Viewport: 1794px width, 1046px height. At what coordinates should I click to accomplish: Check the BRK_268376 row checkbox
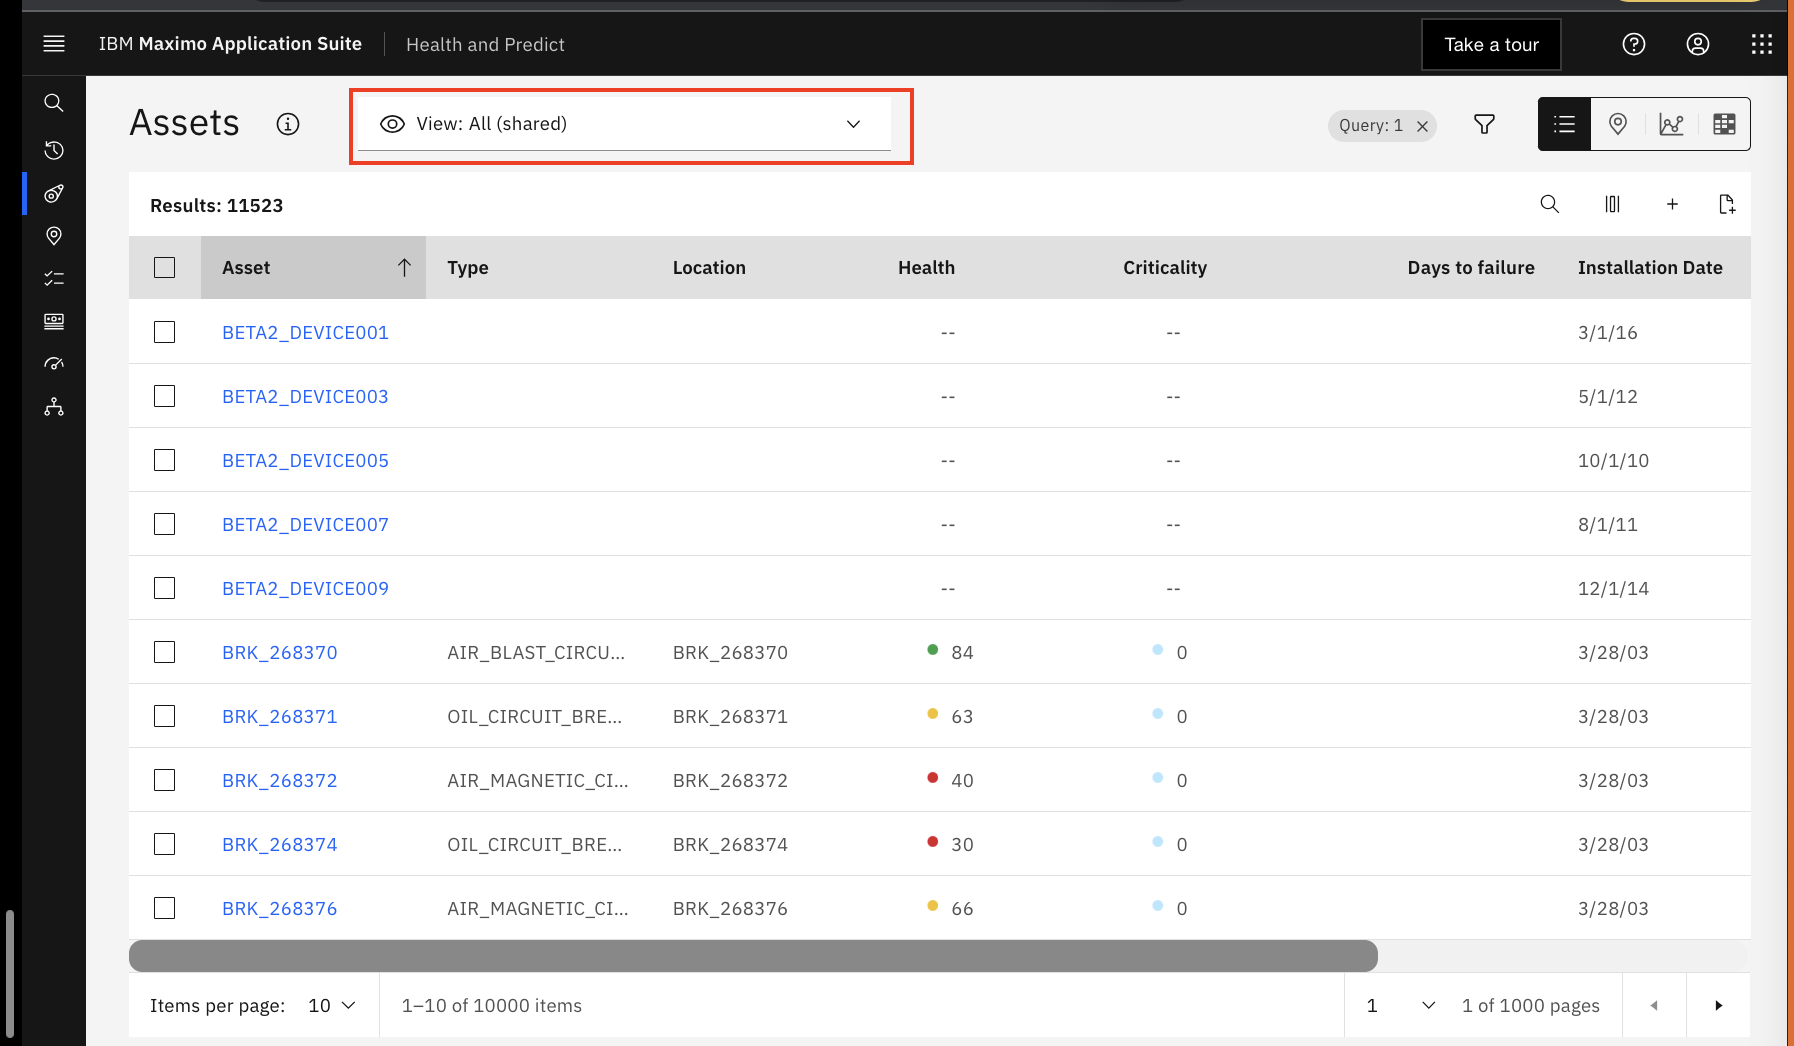165,908
